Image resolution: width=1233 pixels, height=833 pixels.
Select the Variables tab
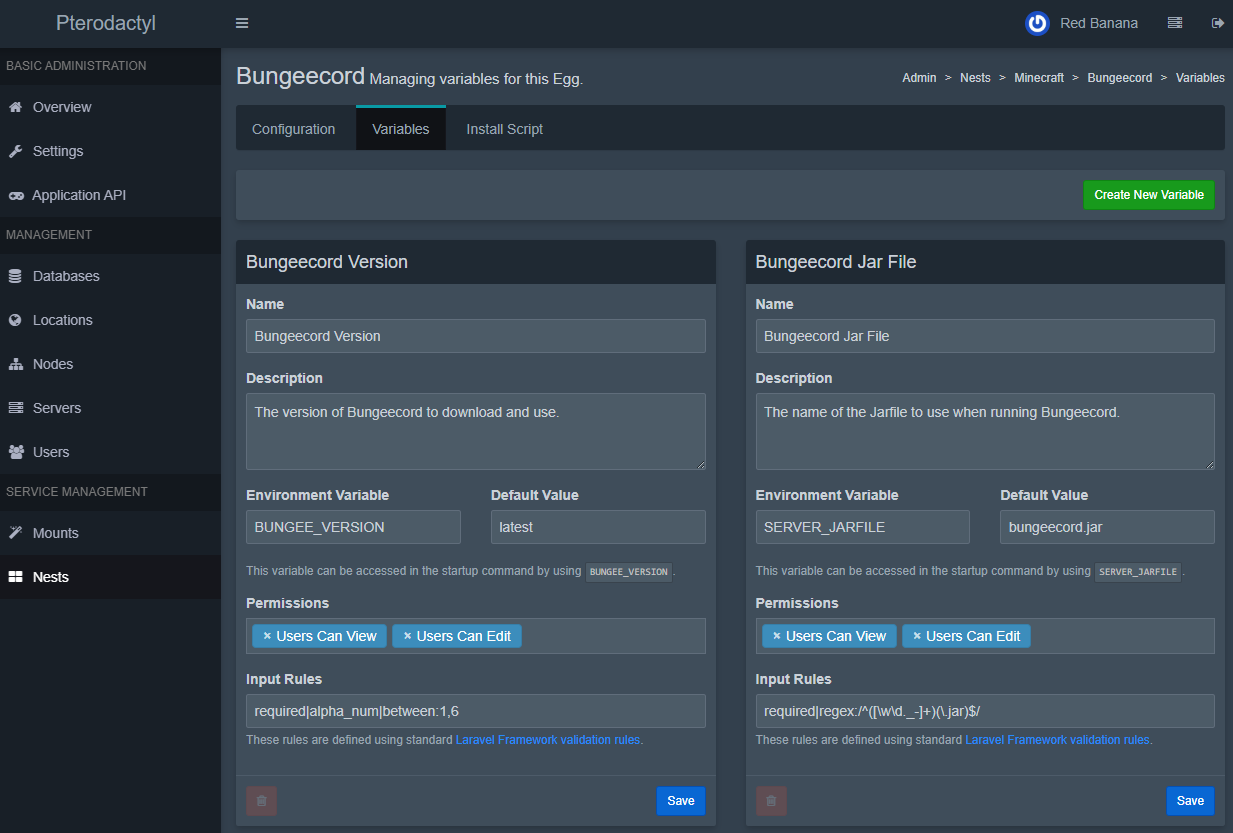pyautogui.click(x=401, y=128)
